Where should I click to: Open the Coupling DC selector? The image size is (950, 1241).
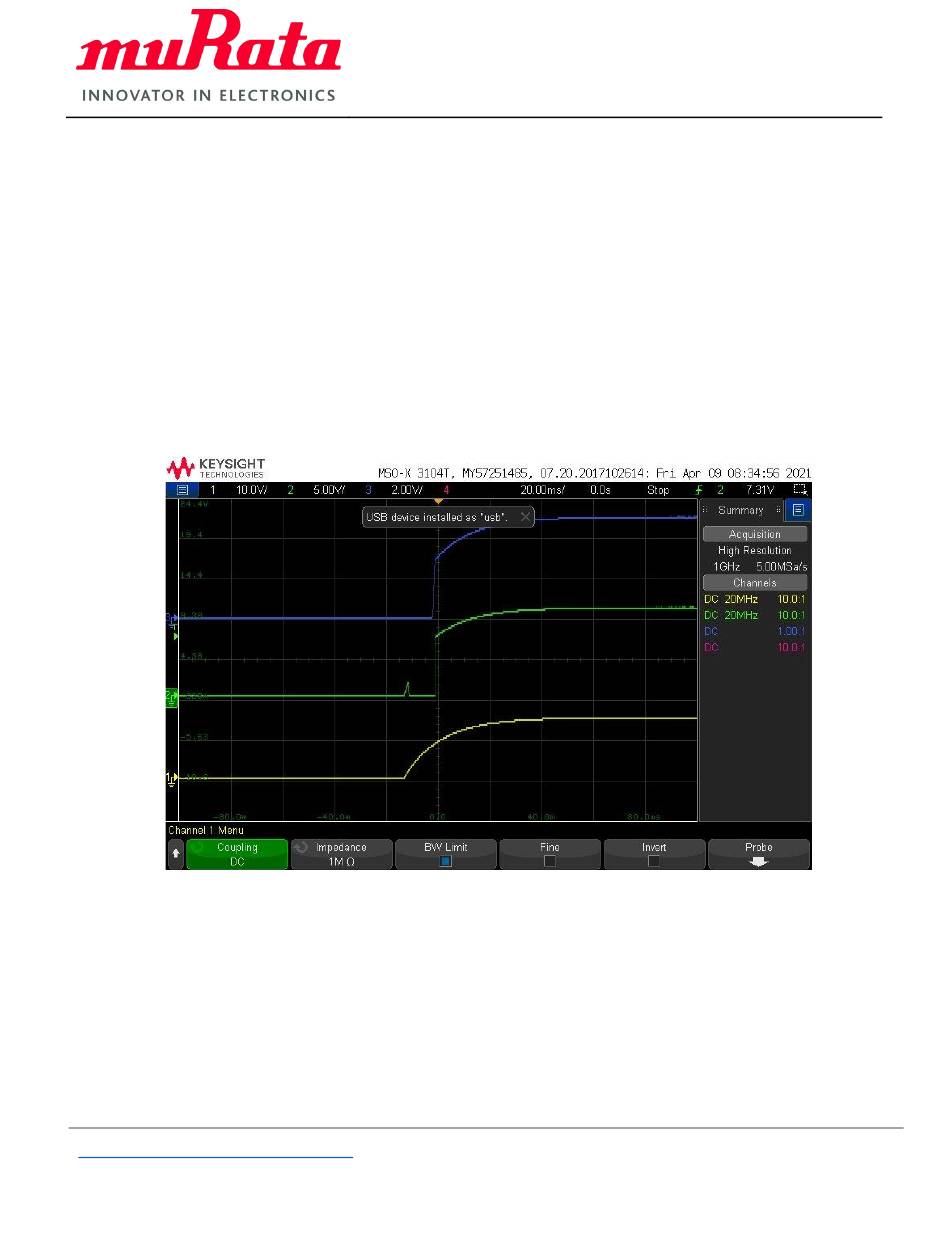pos(237,854)
